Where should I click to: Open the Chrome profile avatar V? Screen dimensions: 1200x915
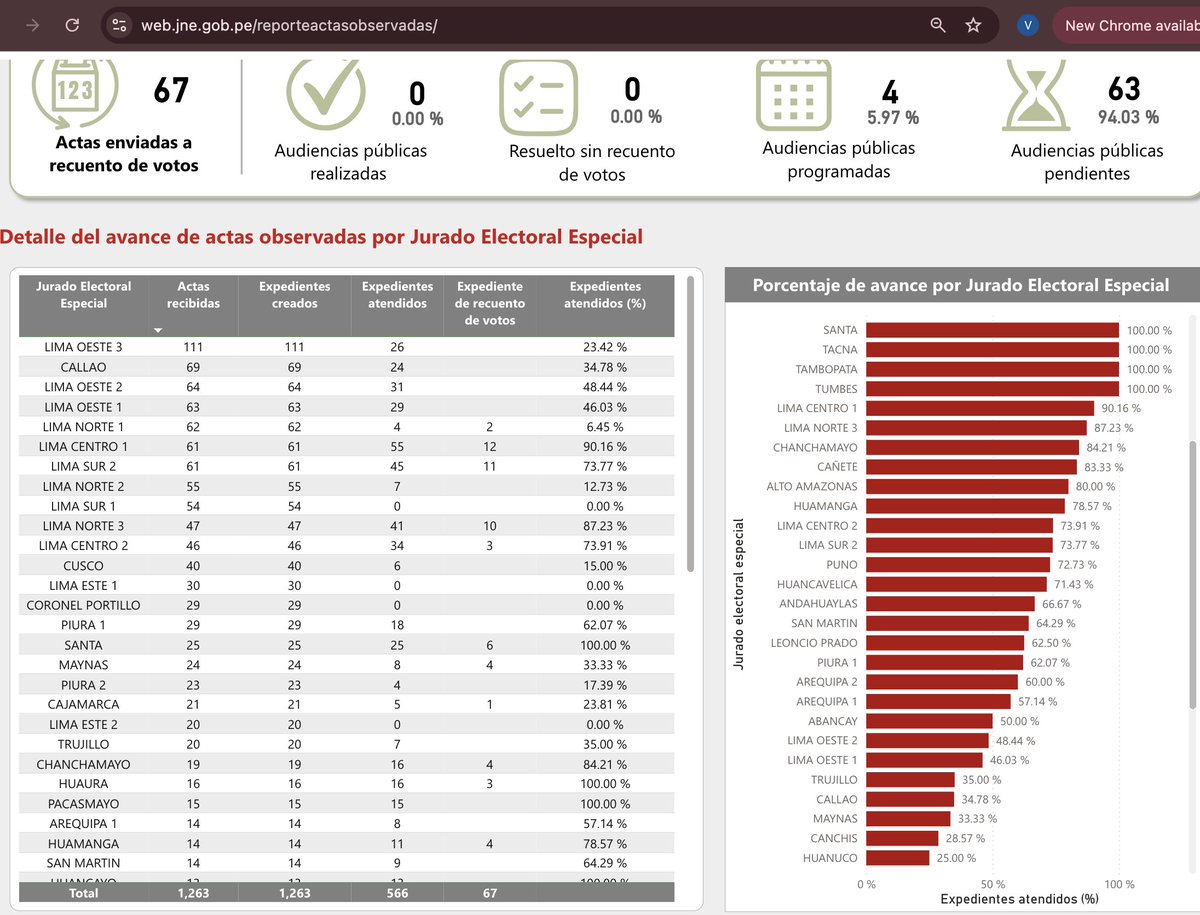click(1028, 25)
